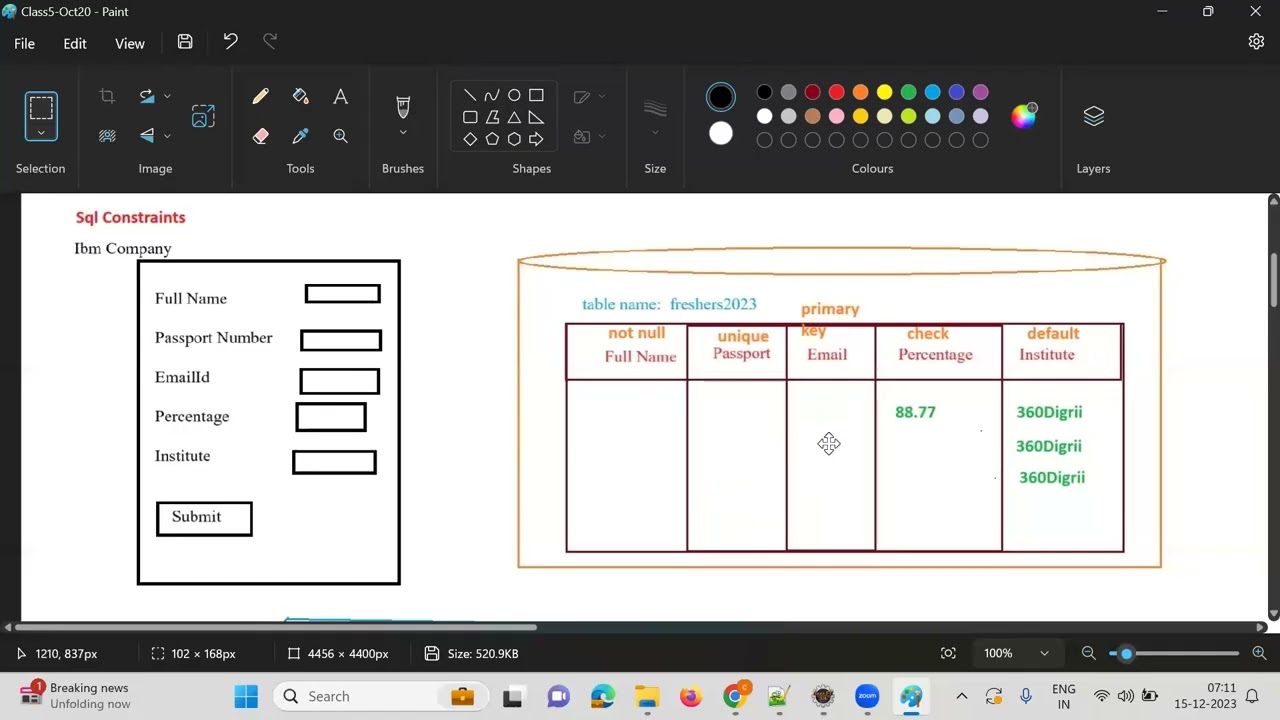
Task: Pick the Hexagon shape
Action: pyautogui.click(x=514, y=139)
